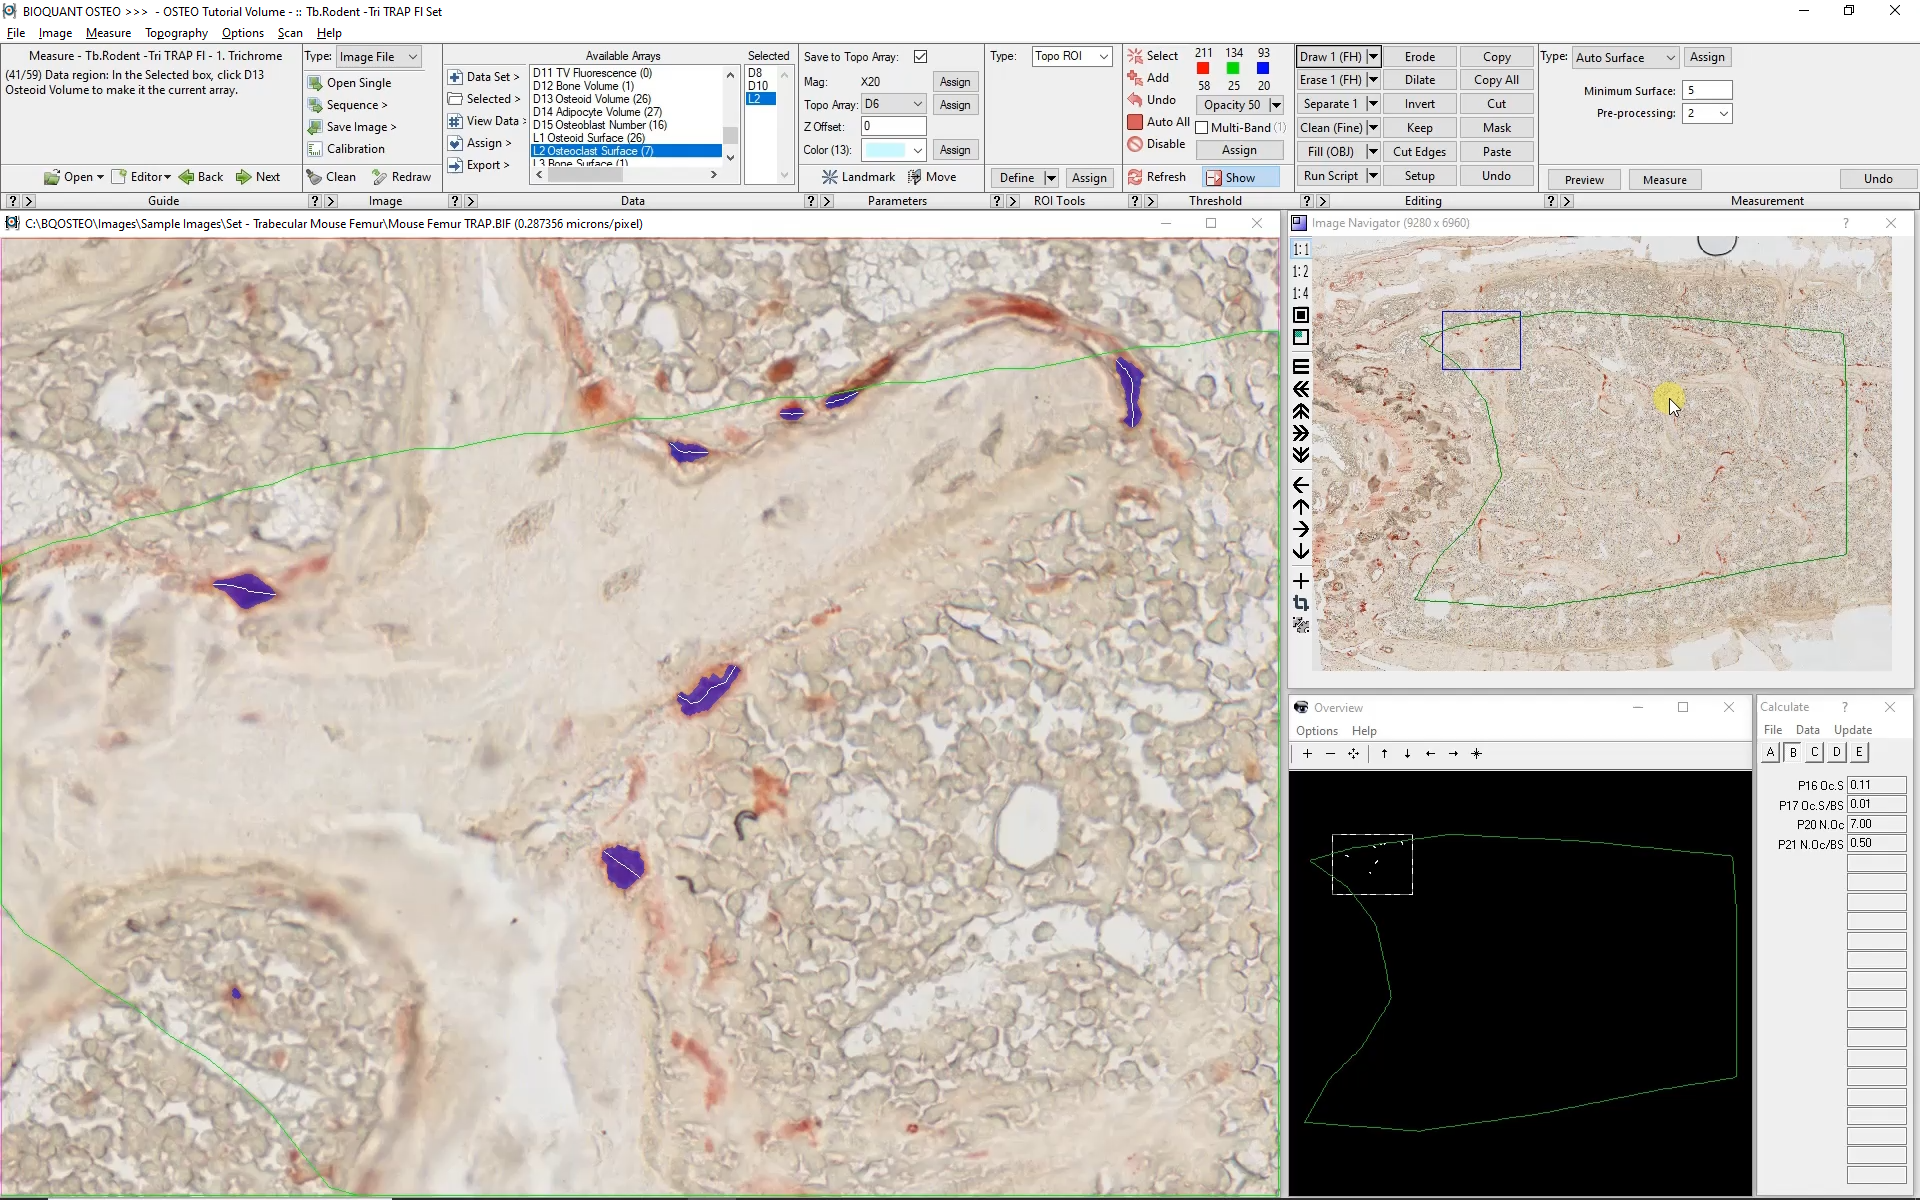Switch to tab B in Calculate panel
Screen dimensions: 1920x1200
pyautogui.click(x=1793, y=753)
